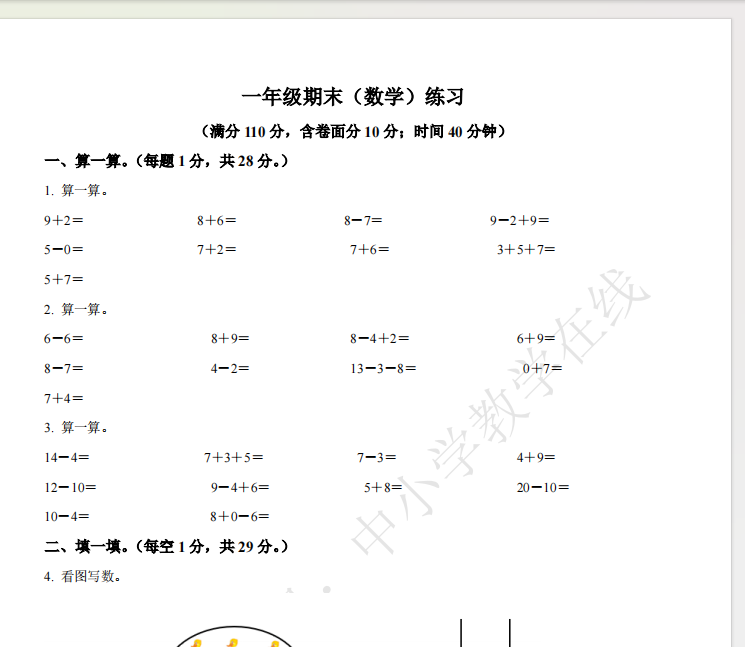Click question label 4. 看图写数。
Viewport: 745px width, 647px height.
tap(82, 576)
